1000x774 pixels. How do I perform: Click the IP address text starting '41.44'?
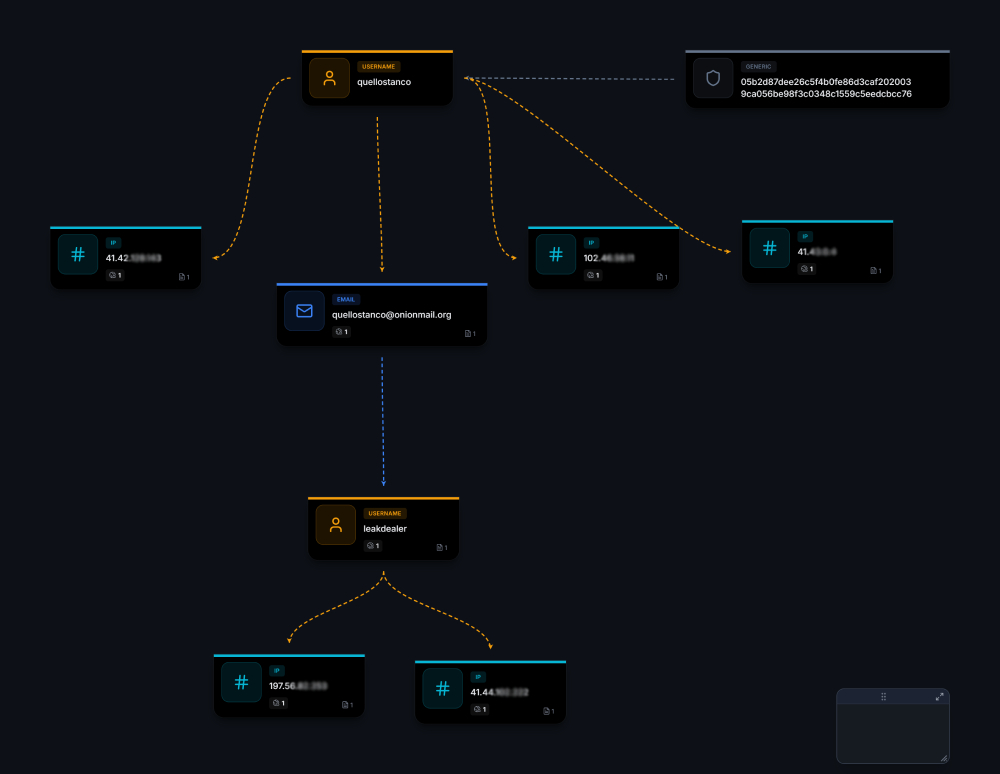point(499,692)
